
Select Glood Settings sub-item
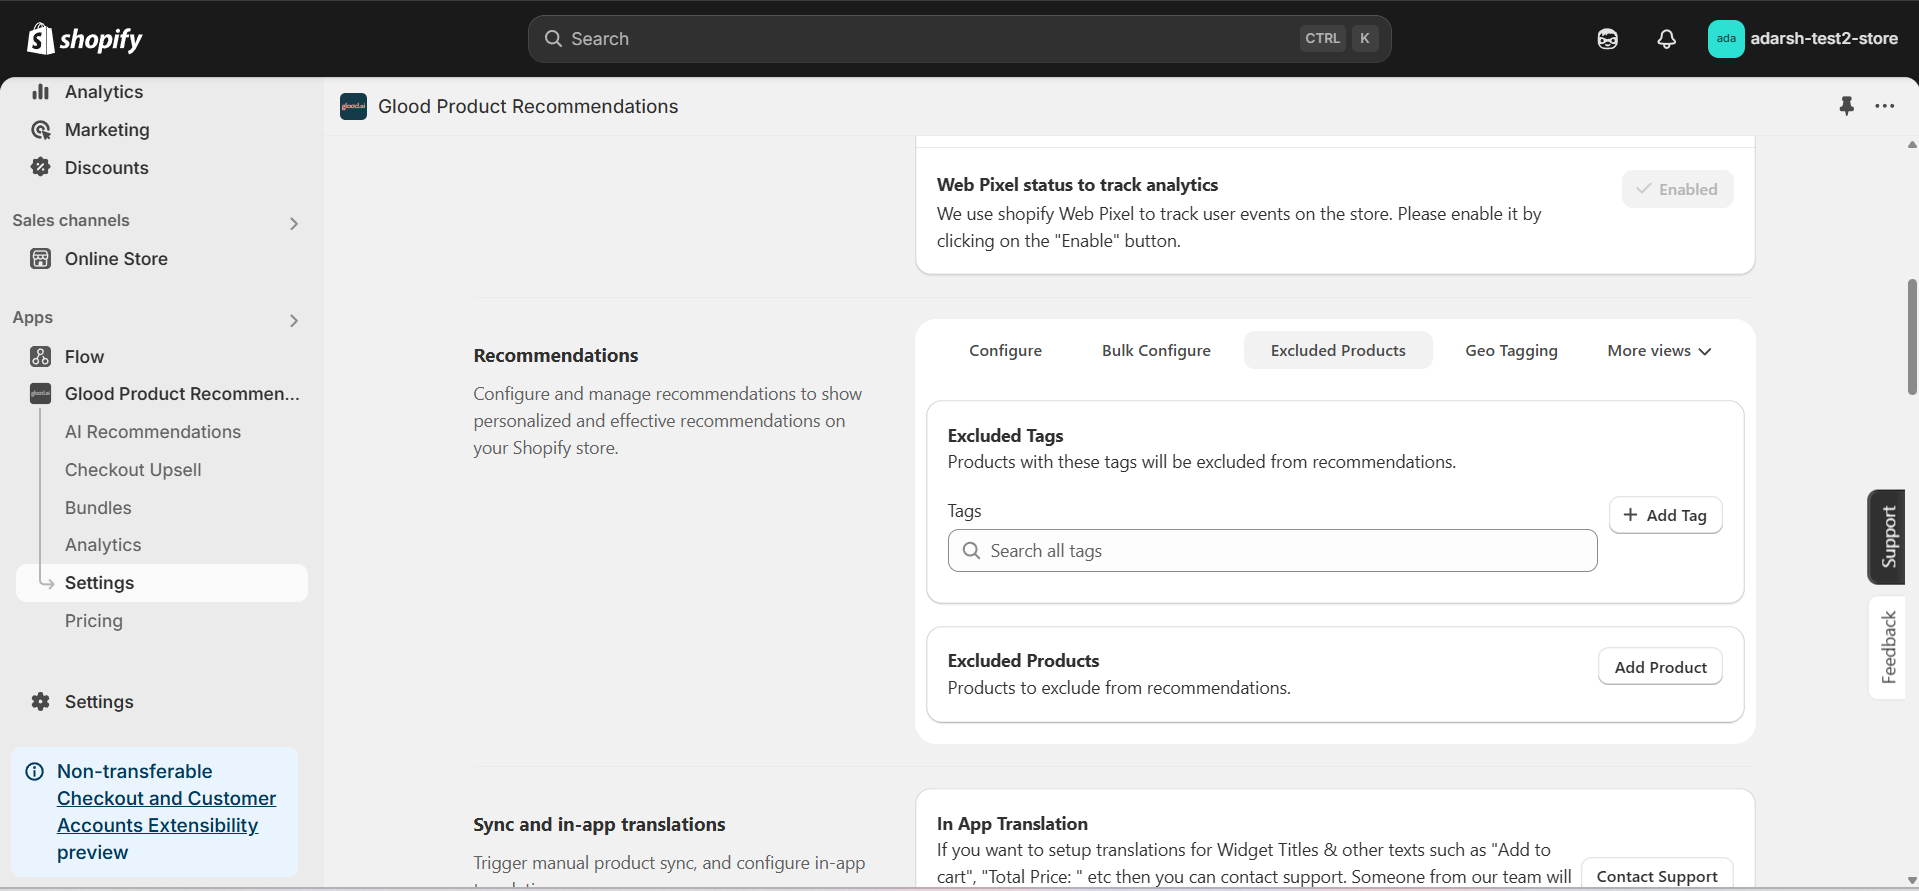pos(162,583)
